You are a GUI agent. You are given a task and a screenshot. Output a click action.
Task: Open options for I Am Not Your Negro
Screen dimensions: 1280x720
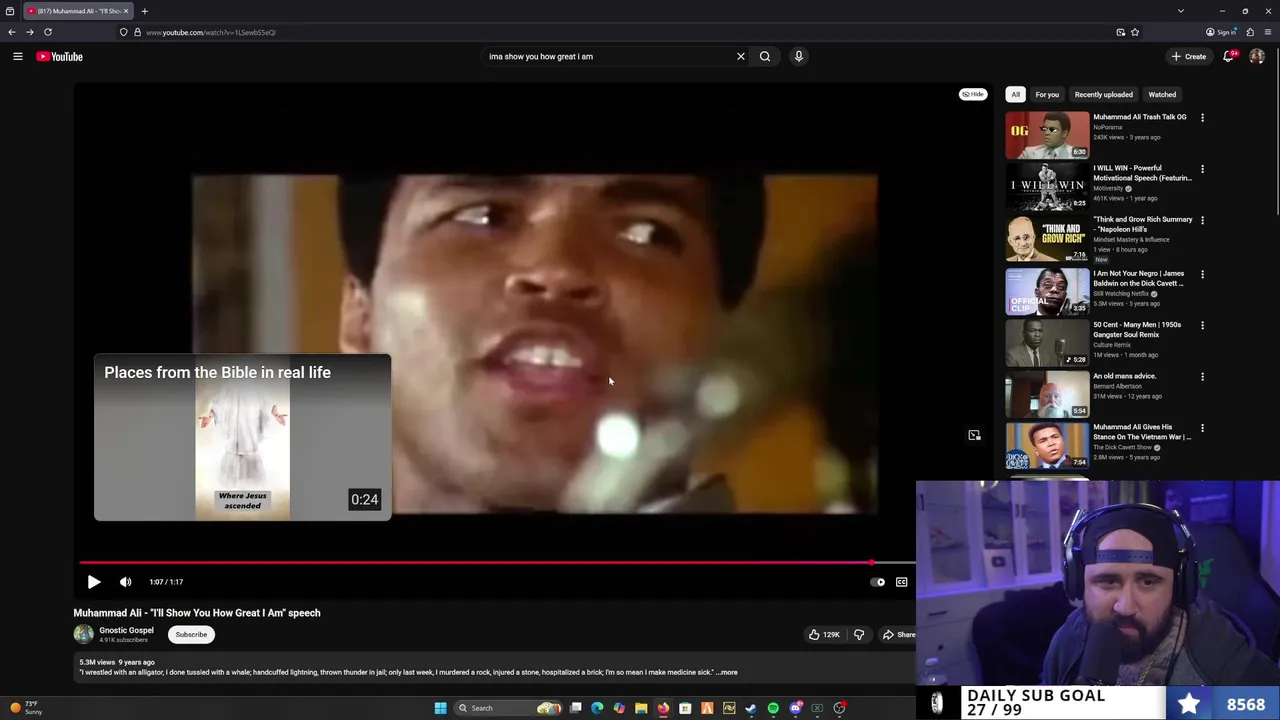click(x=1202, y=274)
